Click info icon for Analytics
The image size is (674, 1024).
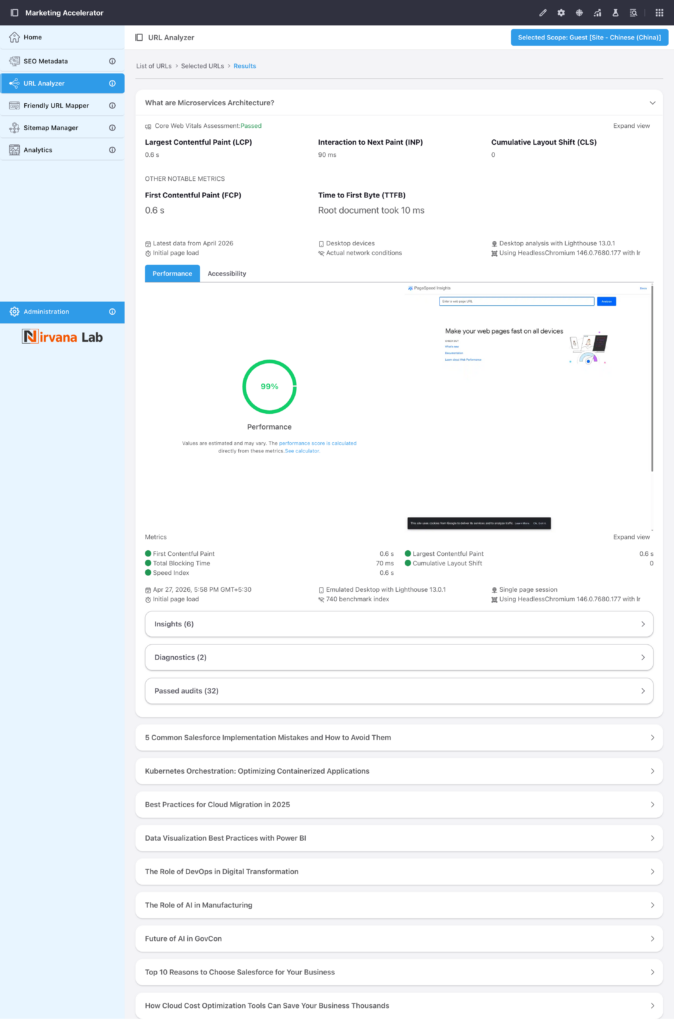112,150
